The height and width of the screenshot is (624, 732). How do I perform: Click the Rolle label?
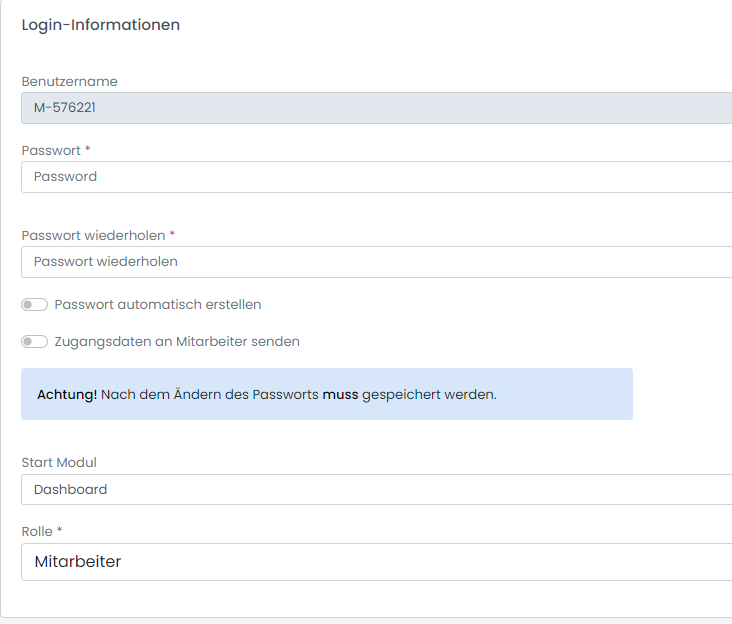click(37, 532)
